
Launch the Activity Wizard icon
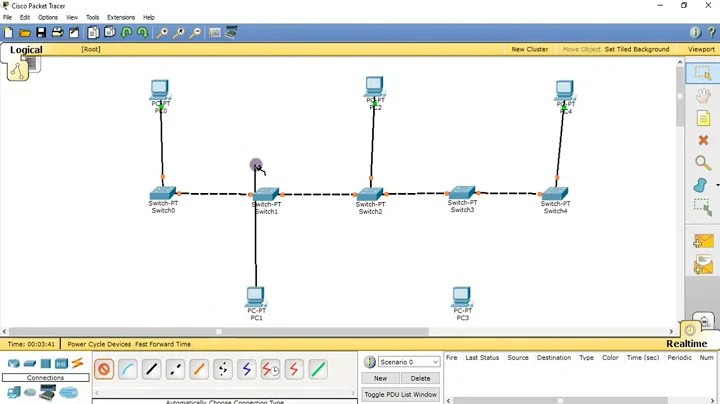(73, 33)
